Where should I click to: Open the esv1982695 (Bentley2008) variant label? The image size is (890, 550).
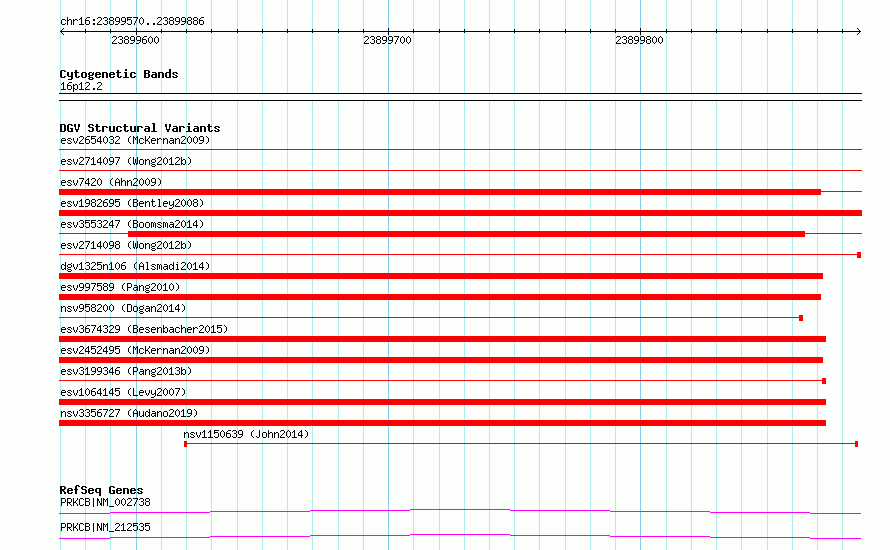tap(132, 203)
